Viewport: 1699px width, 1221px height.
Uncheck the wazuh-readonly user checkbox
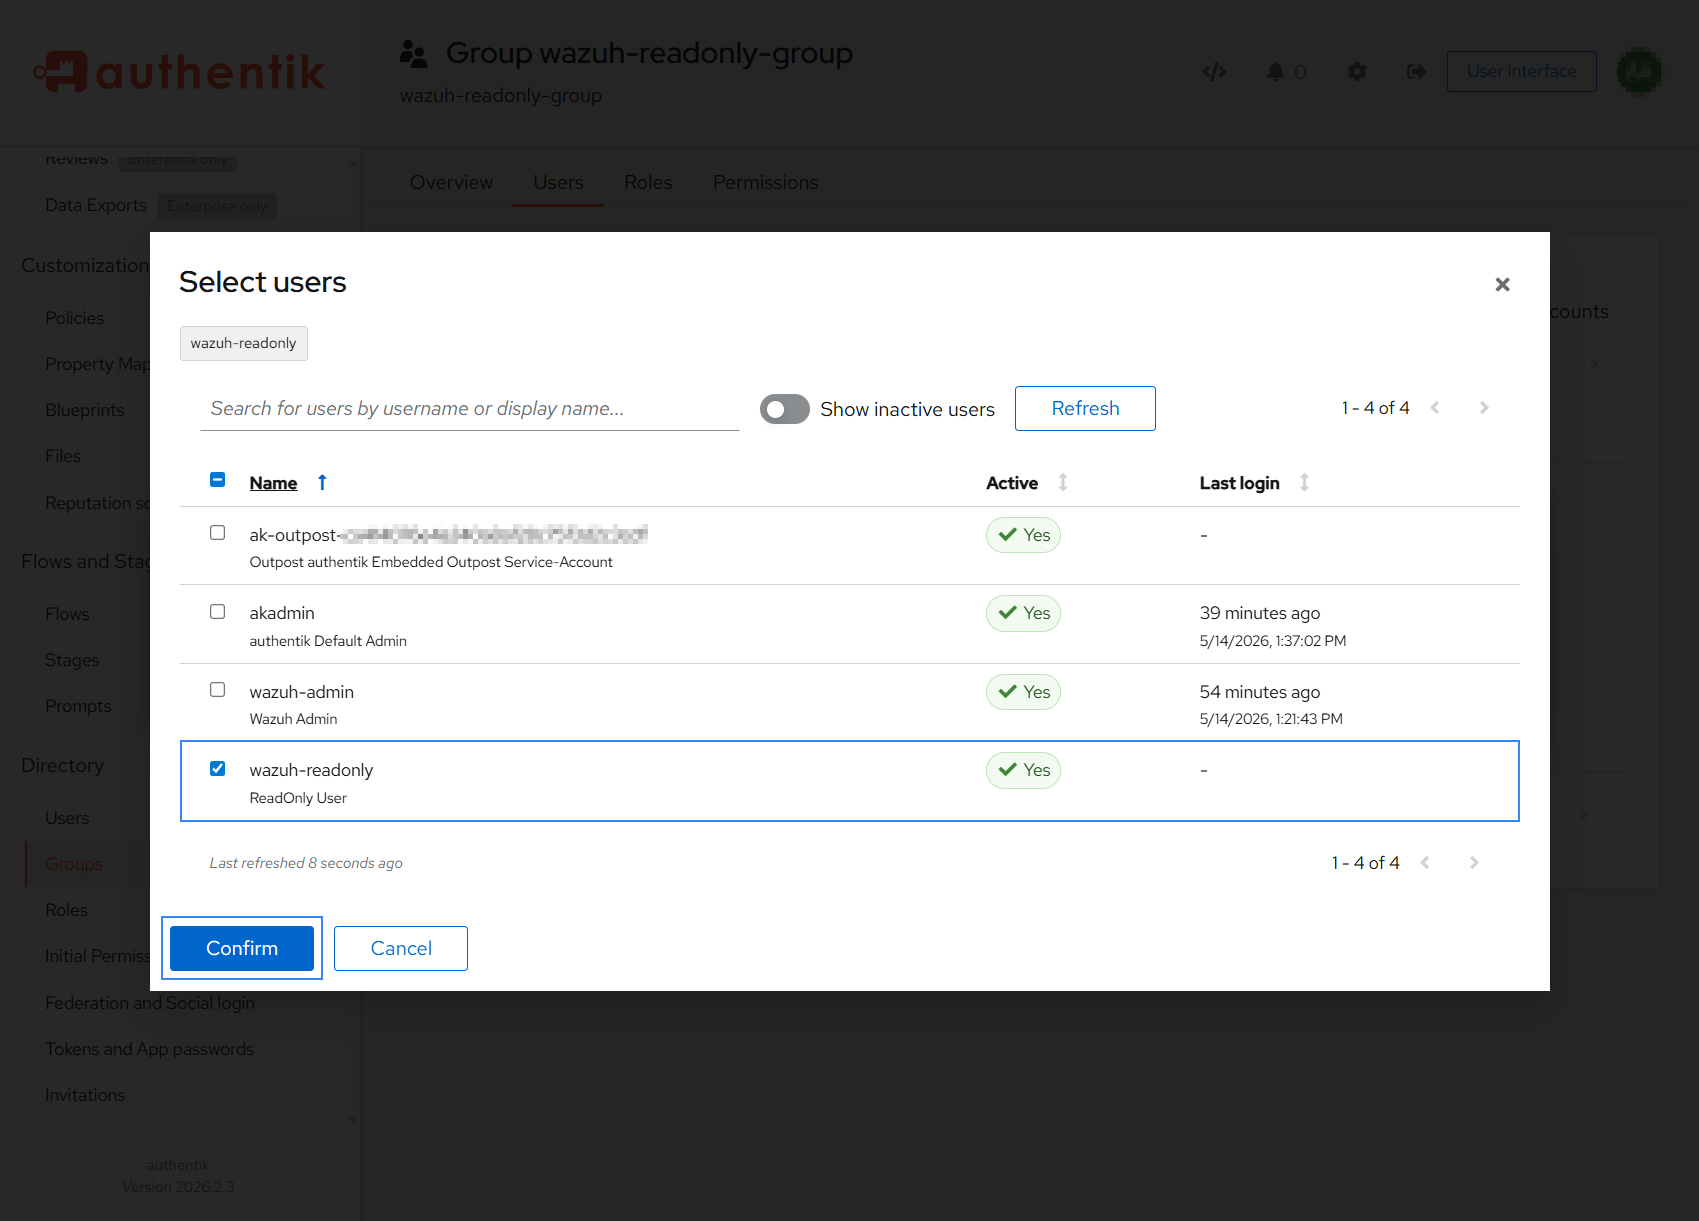click(x=217, y=769)
